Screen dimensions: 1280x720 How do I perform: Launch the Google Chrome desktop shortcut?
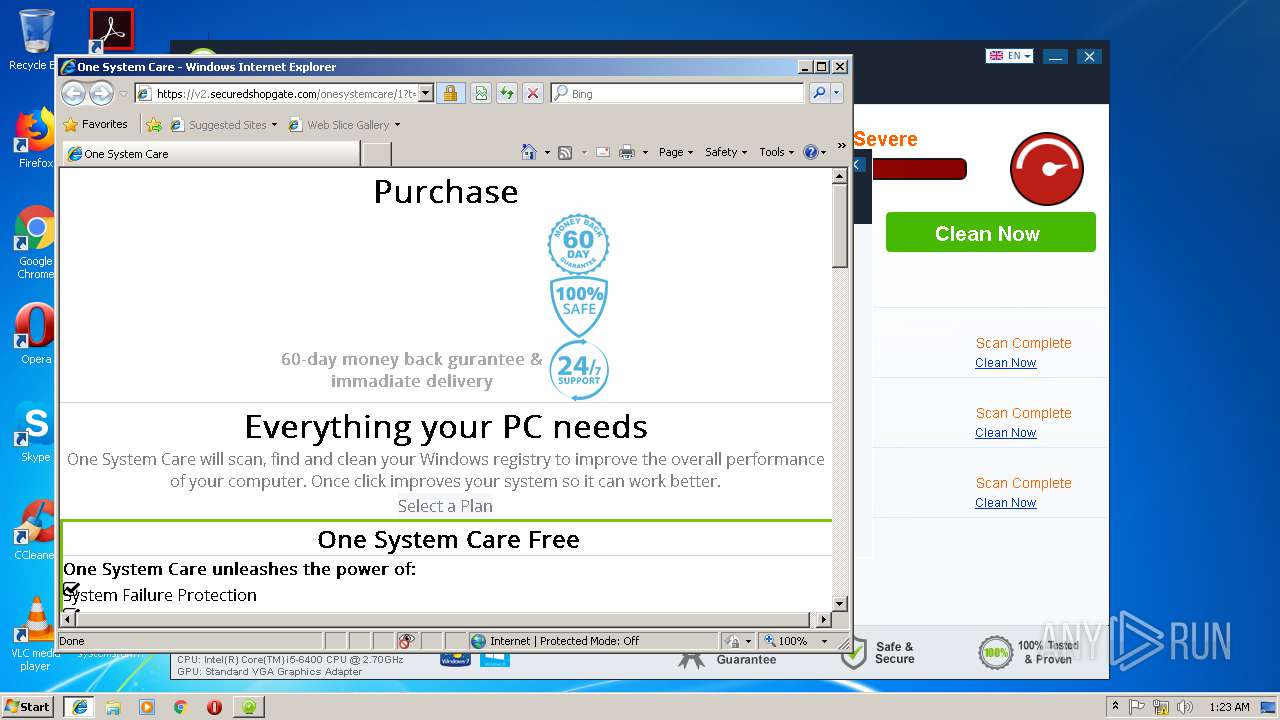point(36,242)
